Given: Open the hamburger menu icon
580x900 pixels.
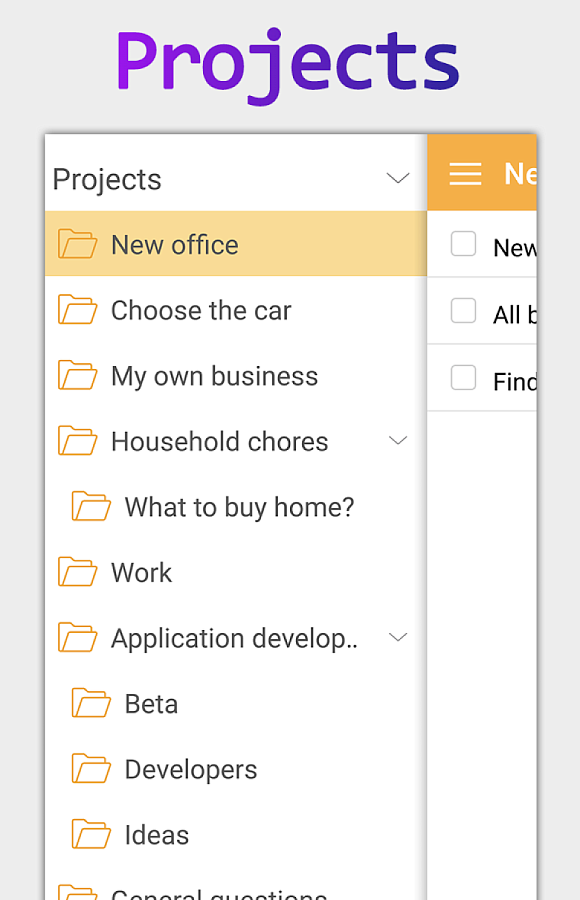Looking at the screenshot, I should click(465, 173).
